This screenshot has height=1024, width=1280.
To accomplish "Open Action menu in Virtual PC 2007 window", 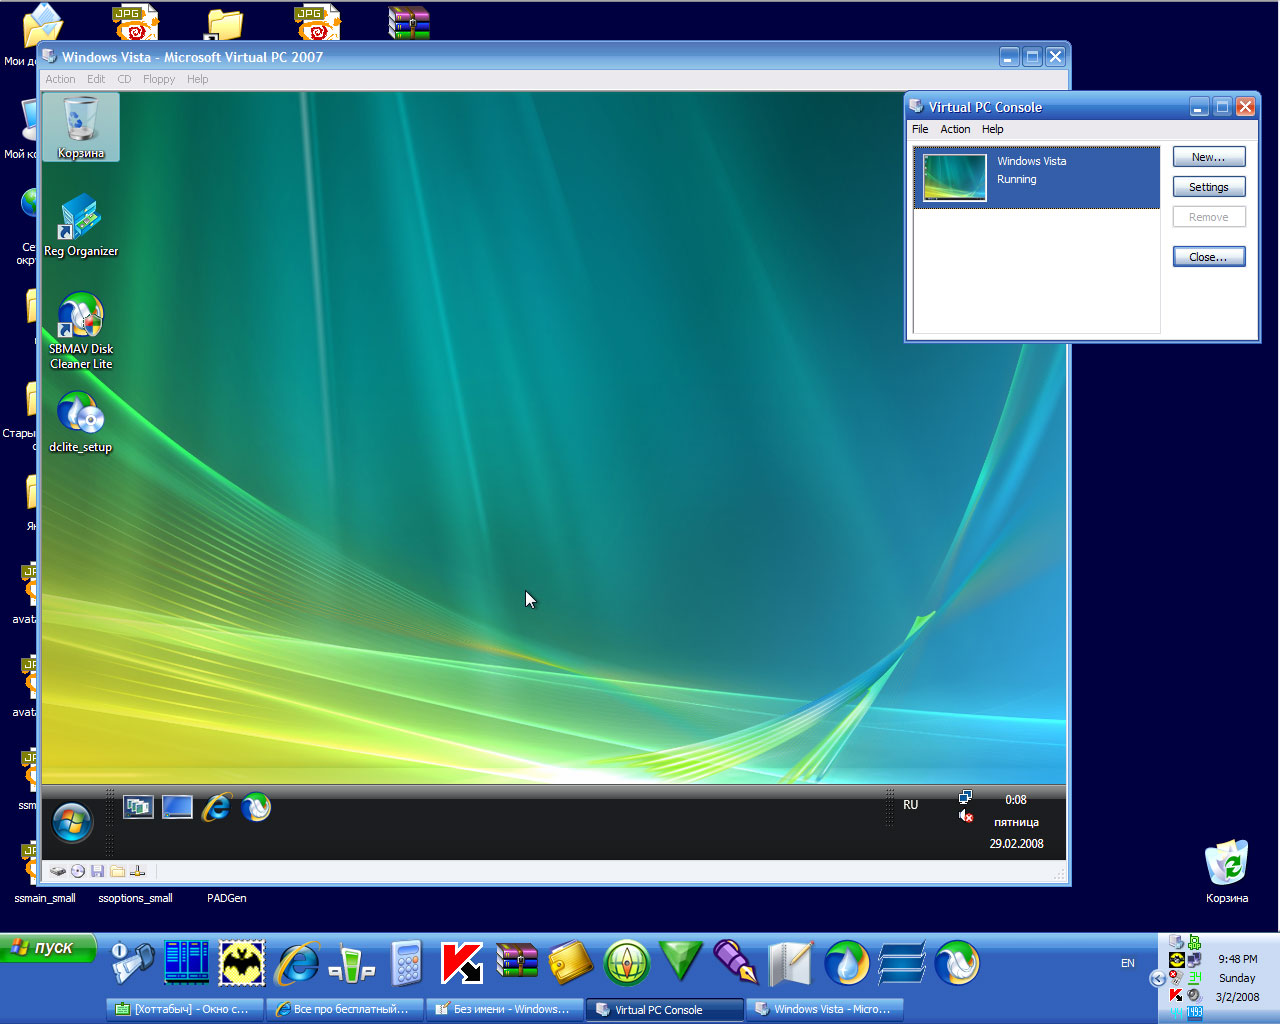I will point(60,79).
